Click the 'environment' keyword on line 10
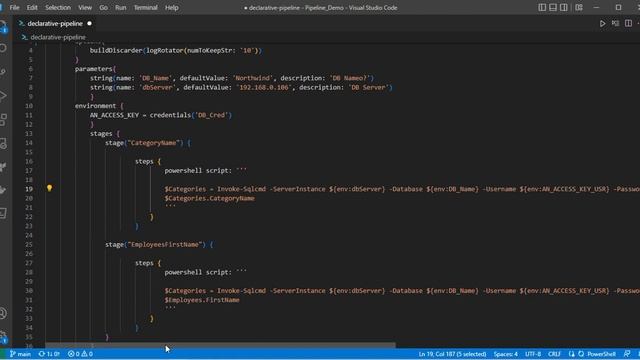640x360 pixels. [x=96, y=106]
